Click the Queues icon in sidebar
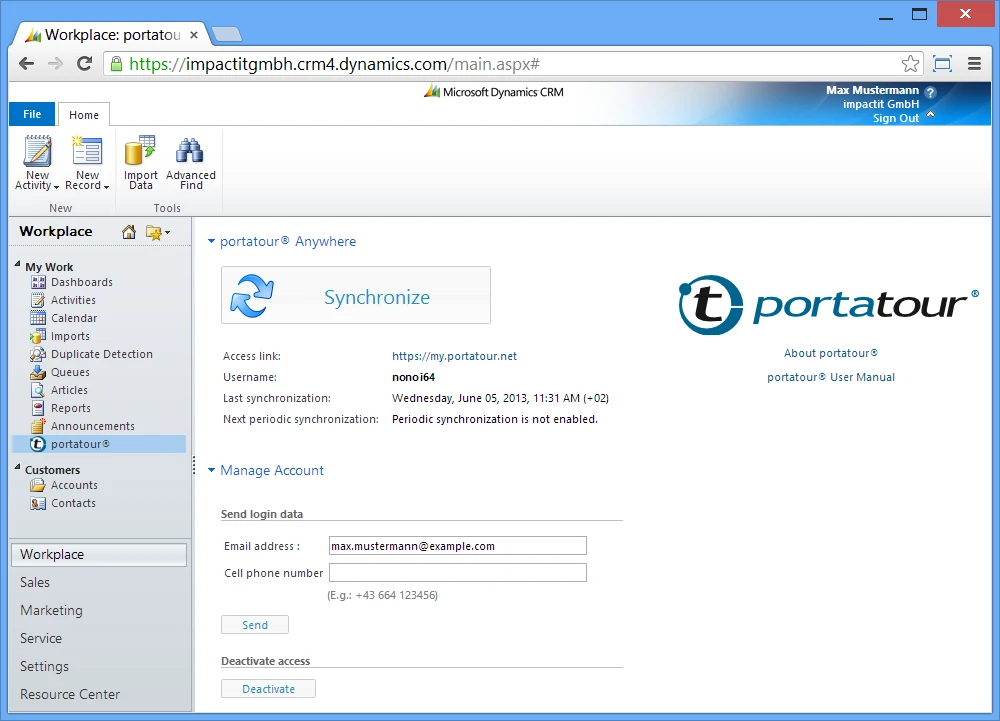Image resolution: width=1000 pixels, height=721 pixels. coord(38,372)
